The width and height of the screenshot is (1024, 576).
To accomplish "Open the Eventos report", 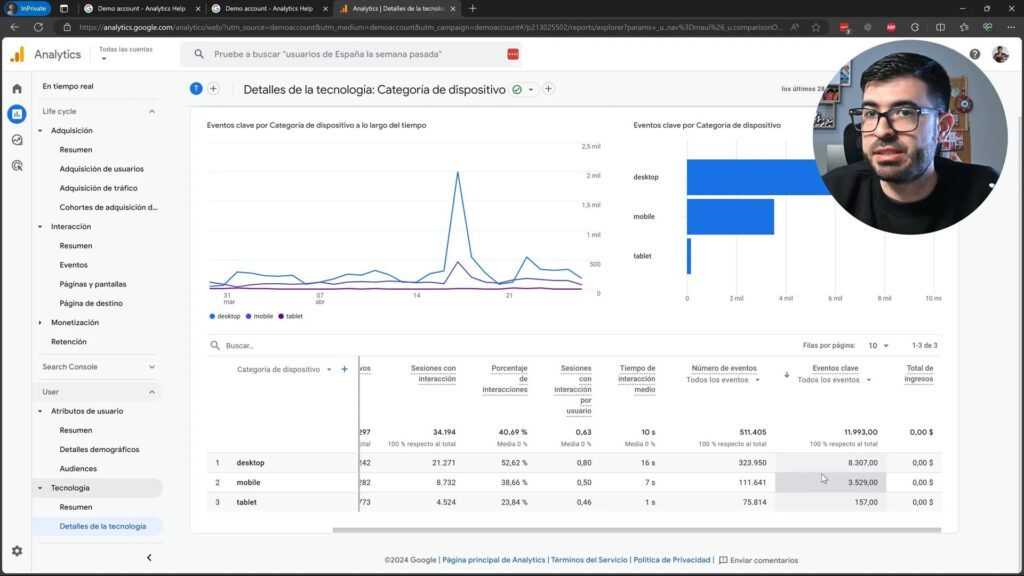I will [73, 265].
